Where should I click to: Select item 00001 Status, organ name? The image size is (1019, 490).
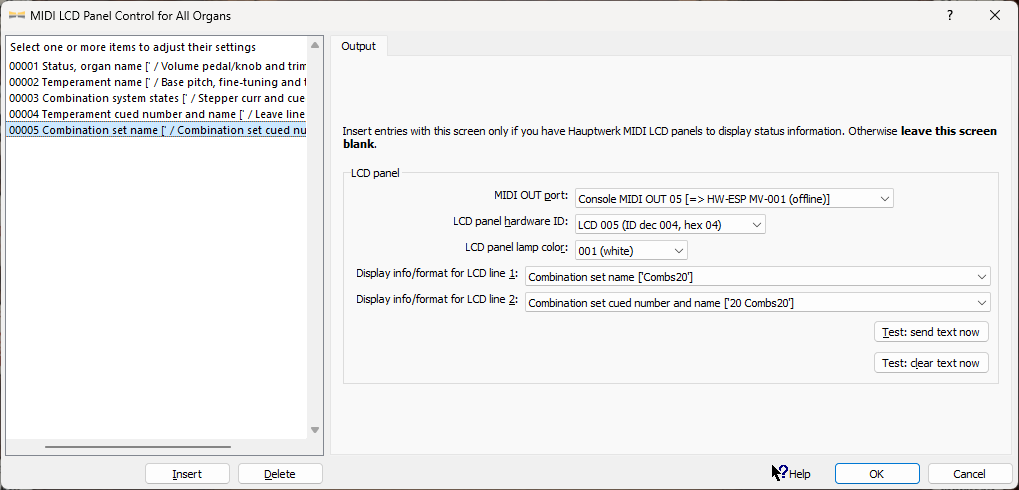[x=156, y=66]
